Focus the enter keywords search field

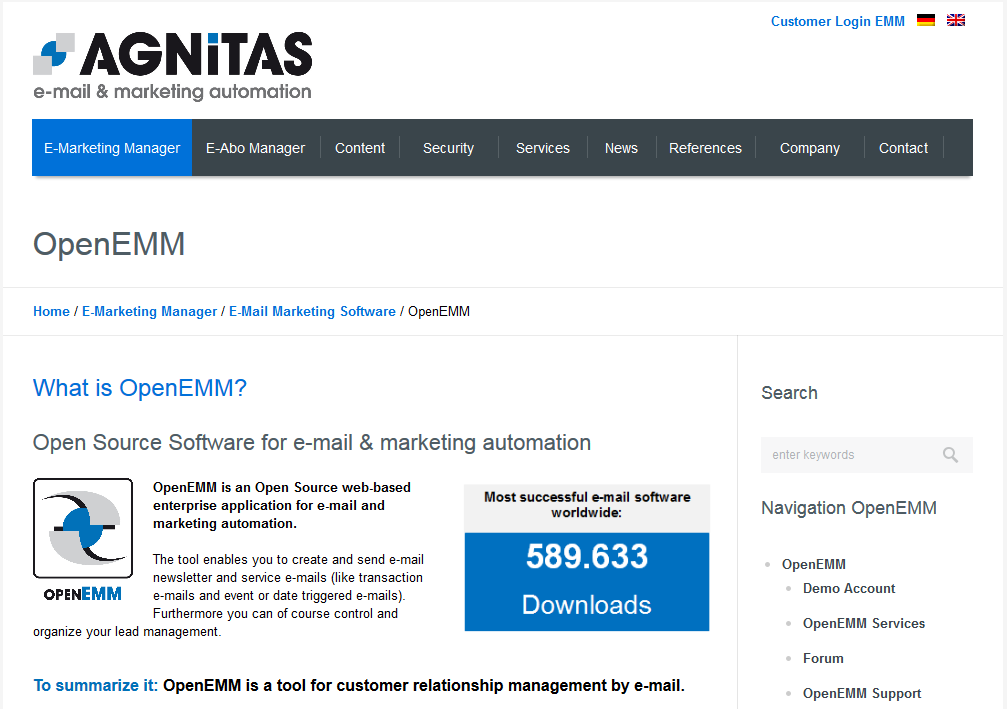point(850,455)
